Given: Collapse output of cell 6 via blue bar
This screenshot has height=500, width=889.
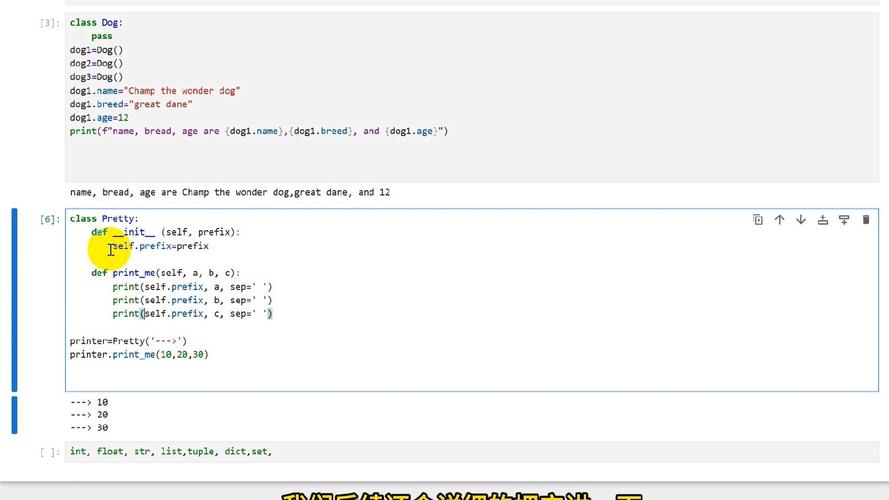Looking at the screenshot, I should tap(15, 415).
